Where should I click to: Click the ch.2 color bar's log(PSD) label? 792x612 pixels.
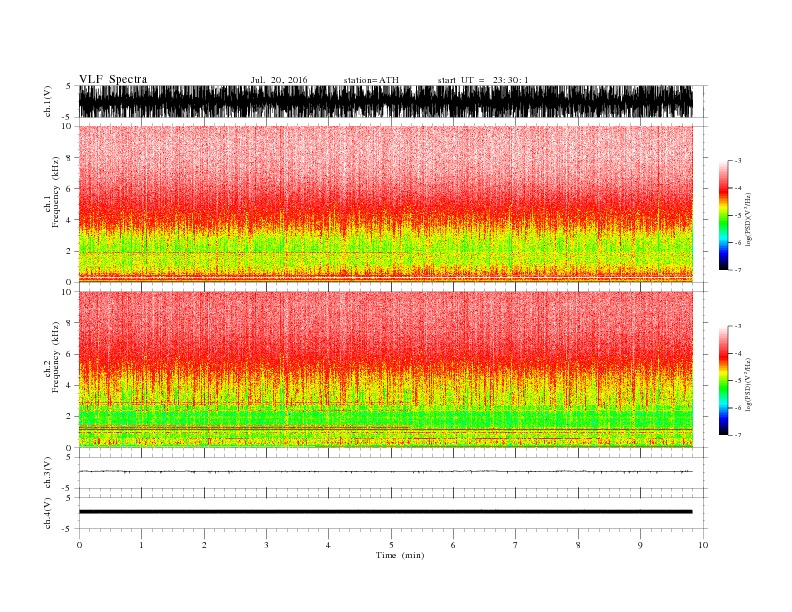748,385
